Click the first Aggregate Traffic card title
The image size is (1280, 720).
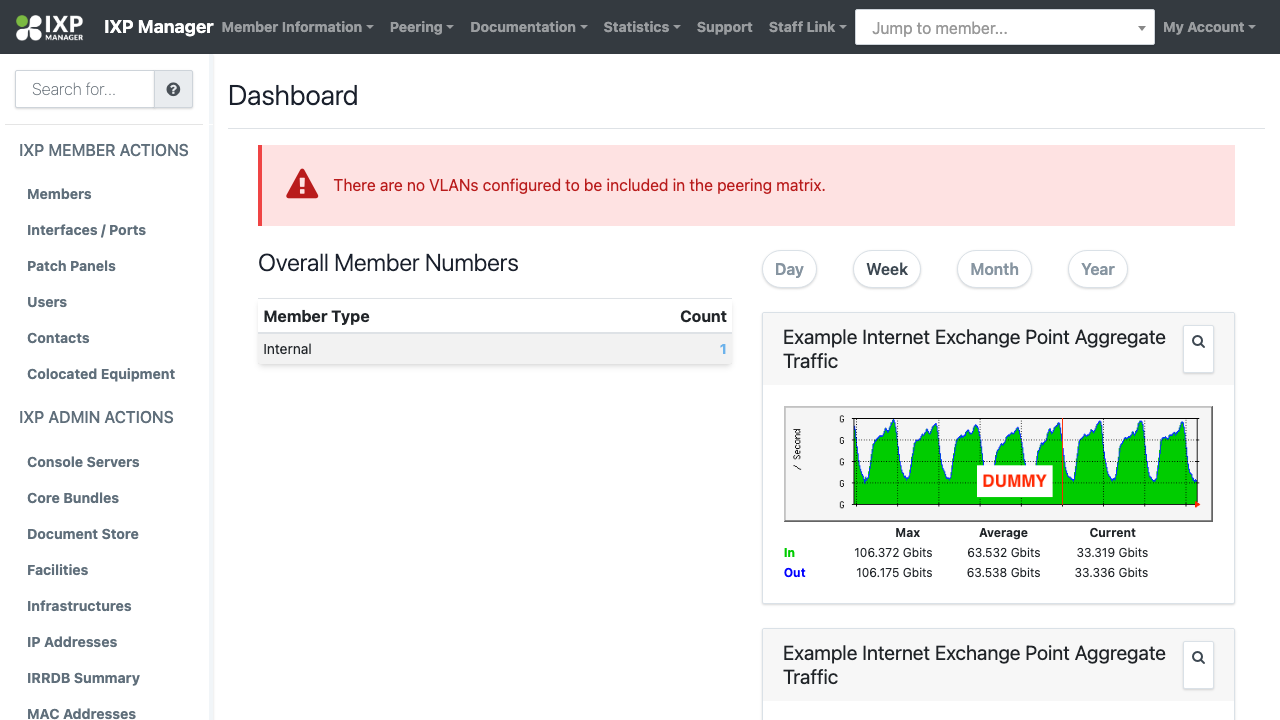coord(974,349)
